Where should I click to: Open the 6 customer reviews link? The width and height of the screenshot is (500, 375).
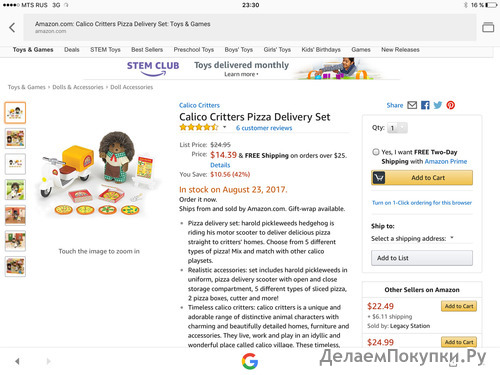[x=264, y=128]
